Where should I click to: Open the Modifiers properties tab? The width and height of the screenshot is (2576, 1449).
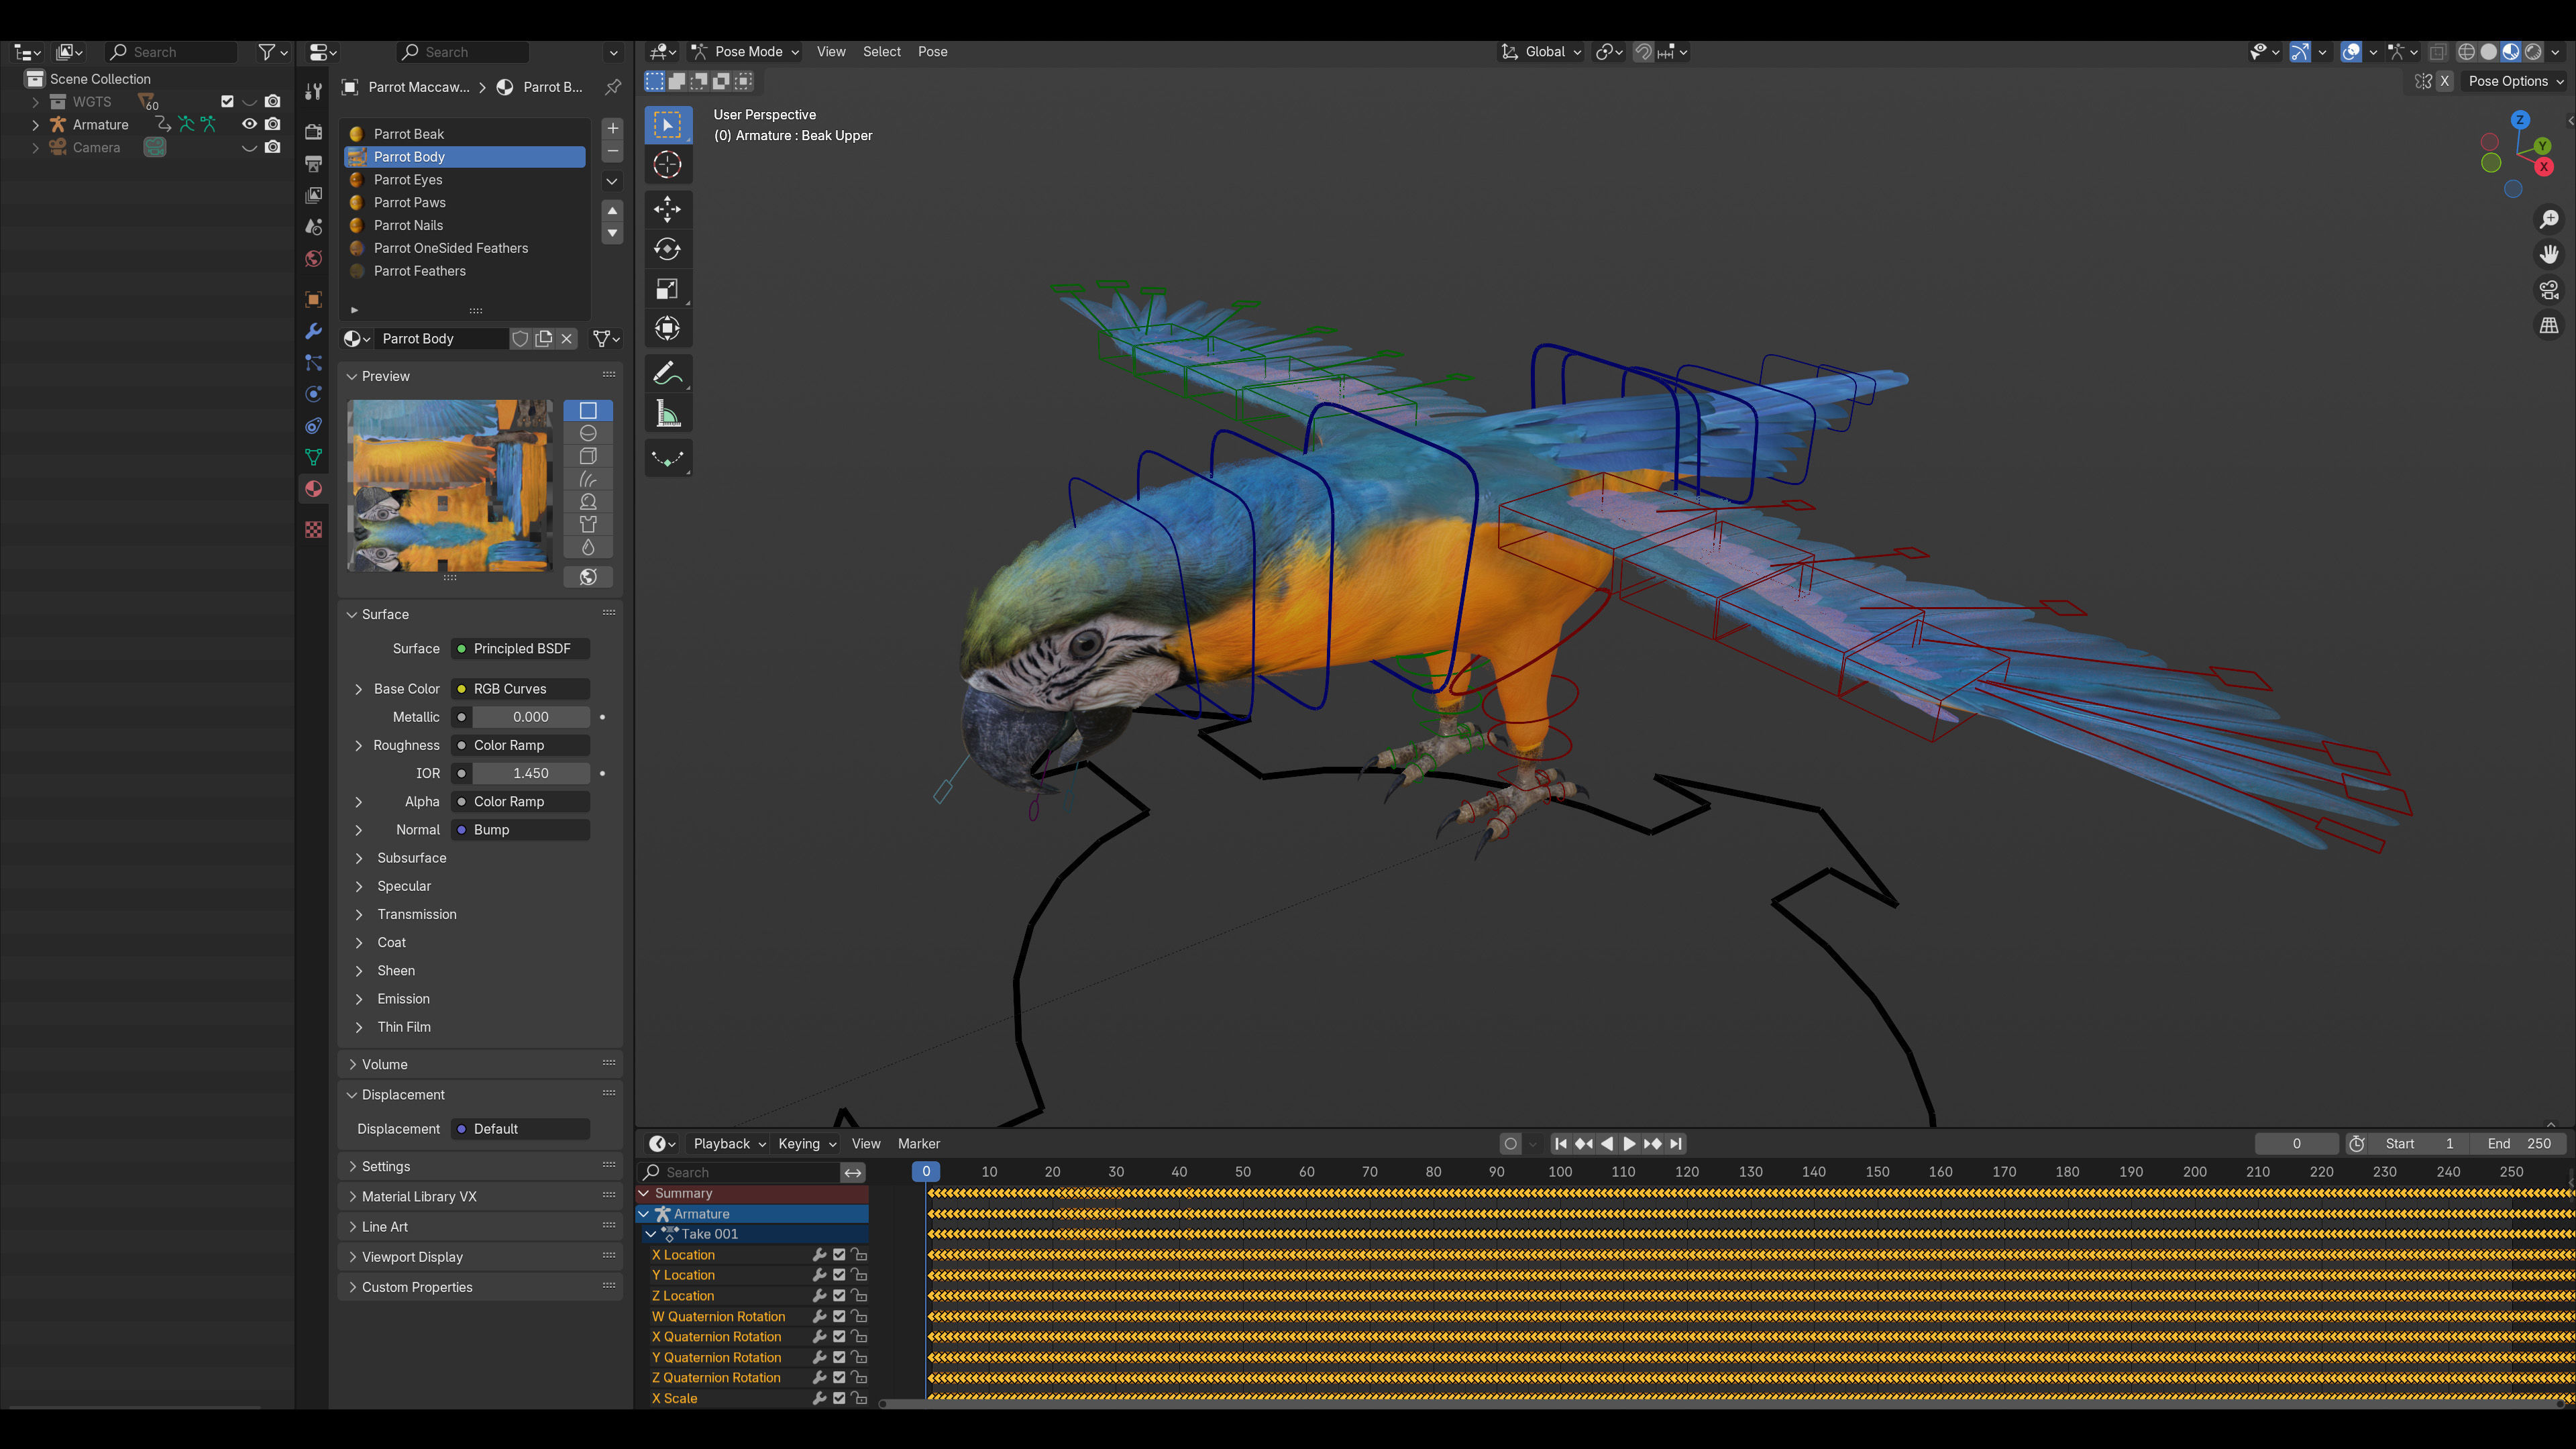[314, 331]
